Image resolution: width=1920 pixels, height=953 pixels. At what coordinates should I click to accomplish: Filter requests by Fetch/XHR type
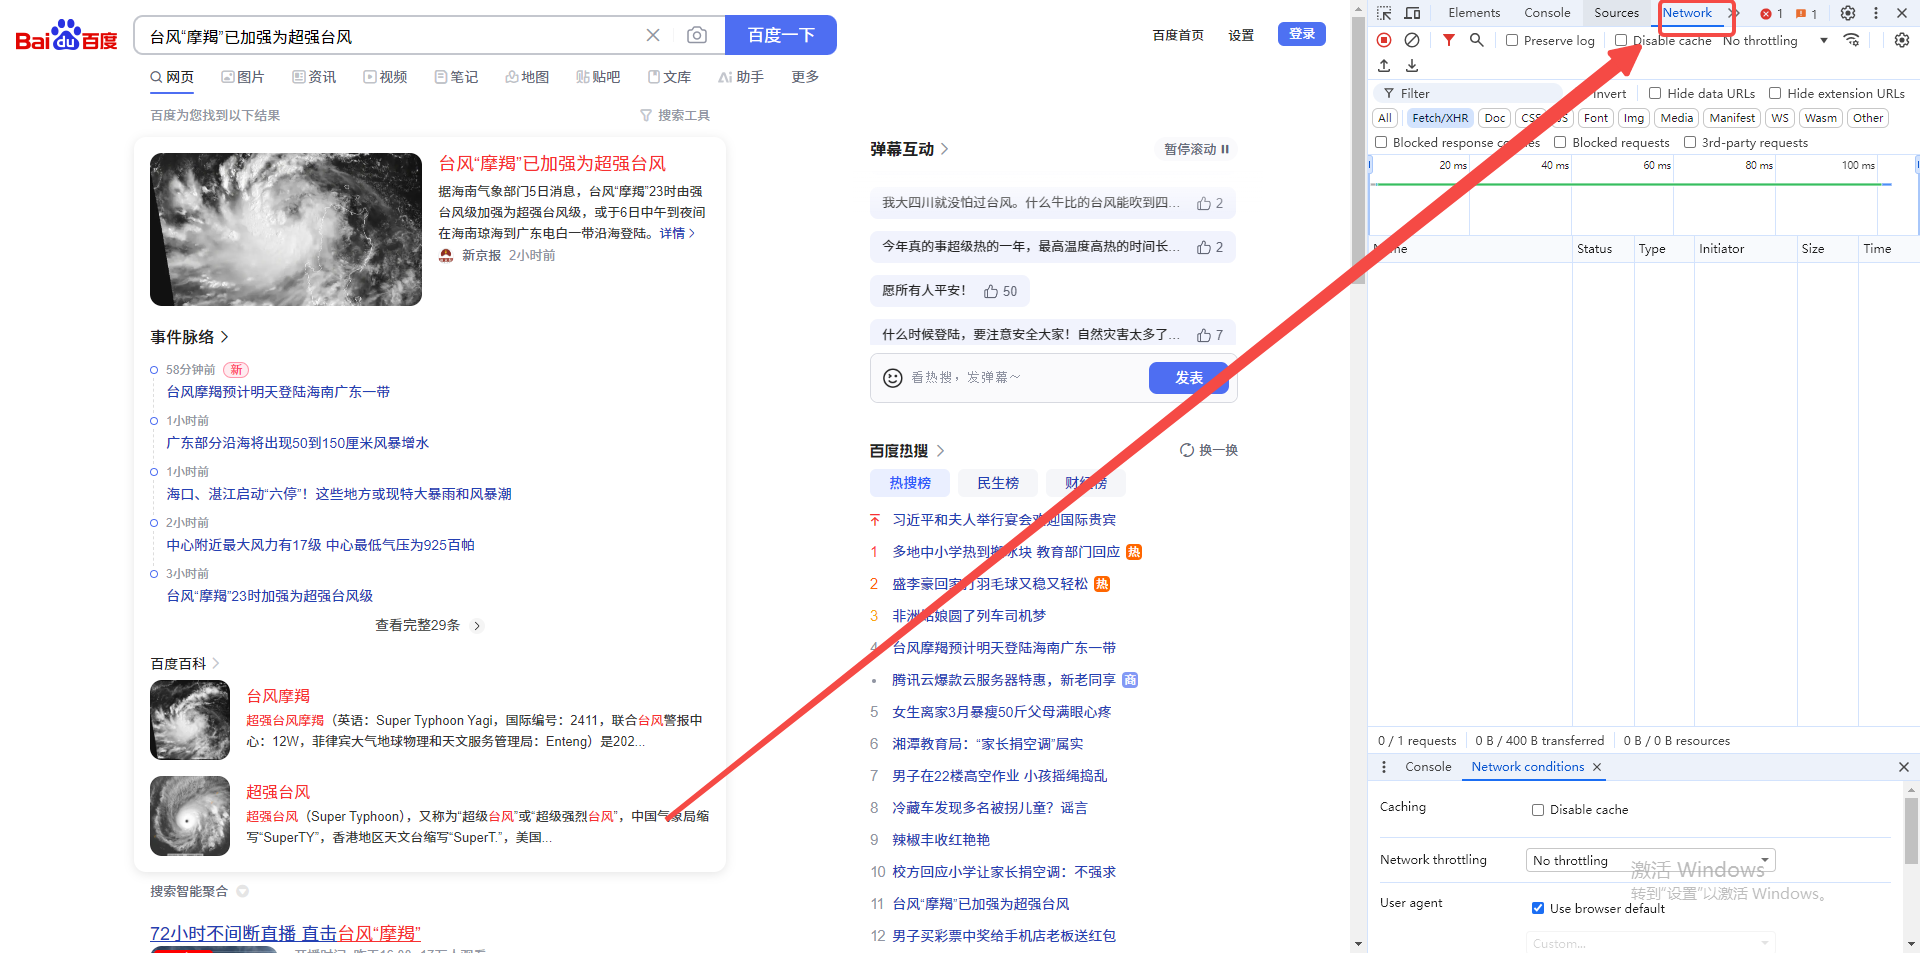pyautogui.click(x=1440, y=118)
